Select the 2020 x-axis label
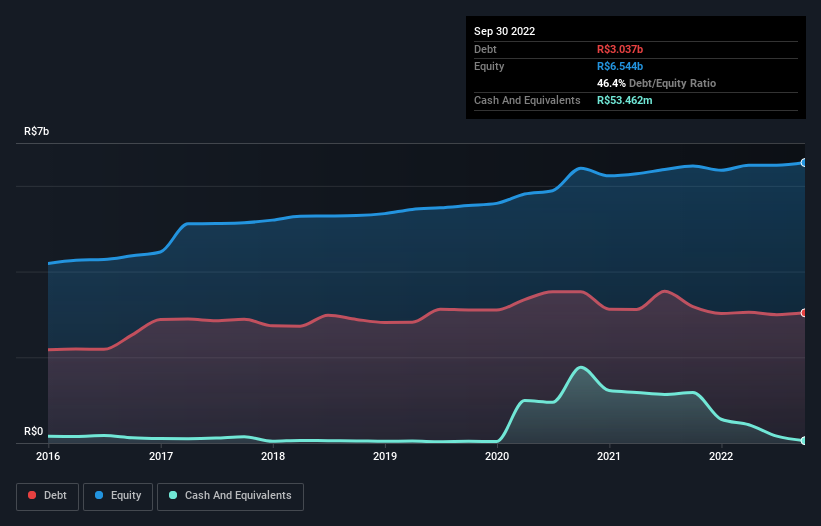Screen dimensions: 821x526 click(497, 456)
